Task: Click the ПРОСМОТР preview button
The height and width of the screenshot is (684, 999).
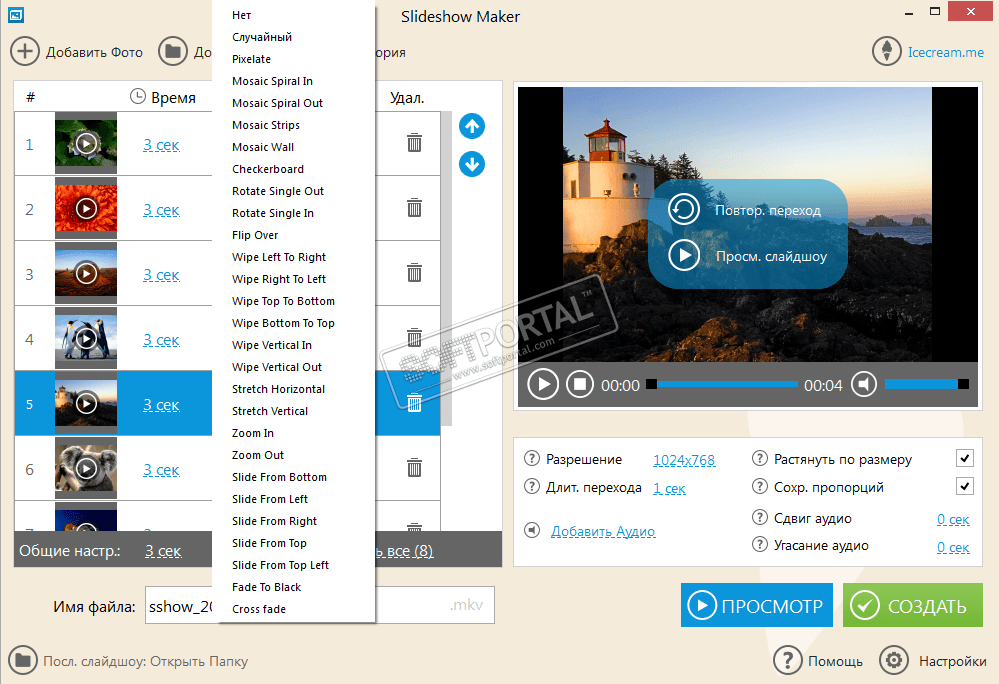Action: [757, 605]
